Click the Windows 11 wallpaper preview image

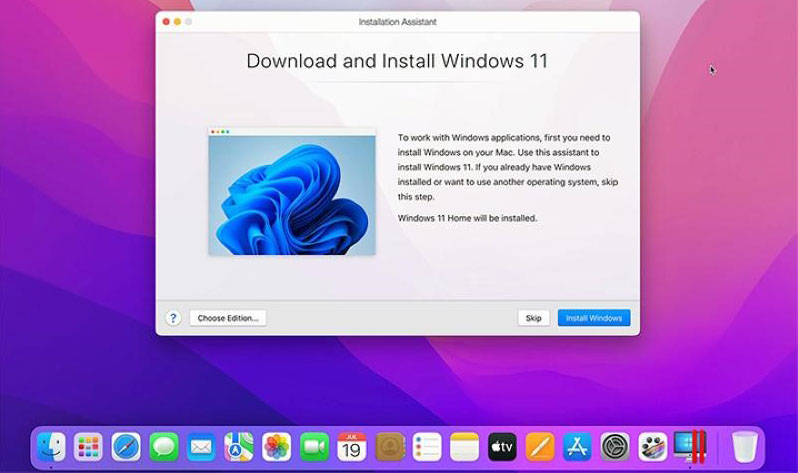coord(292,191)
